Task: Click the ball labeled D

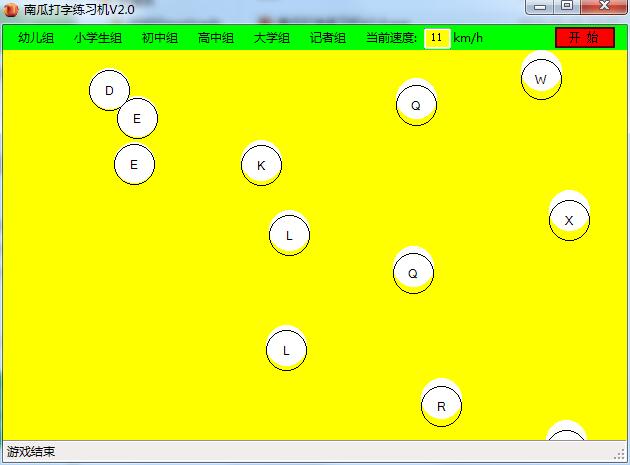Action: [108, 91]
